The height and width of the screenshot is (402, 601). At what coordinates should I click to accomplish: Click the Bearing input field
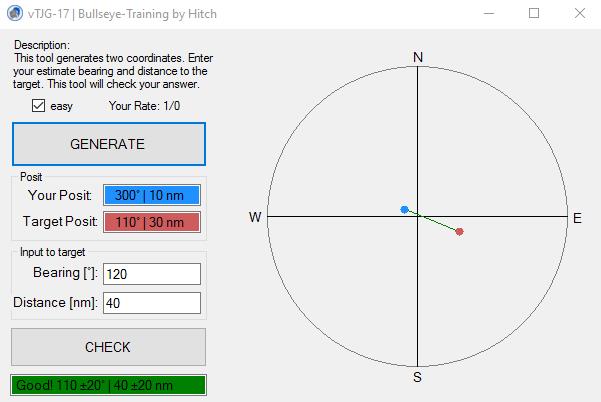(151, 274)
